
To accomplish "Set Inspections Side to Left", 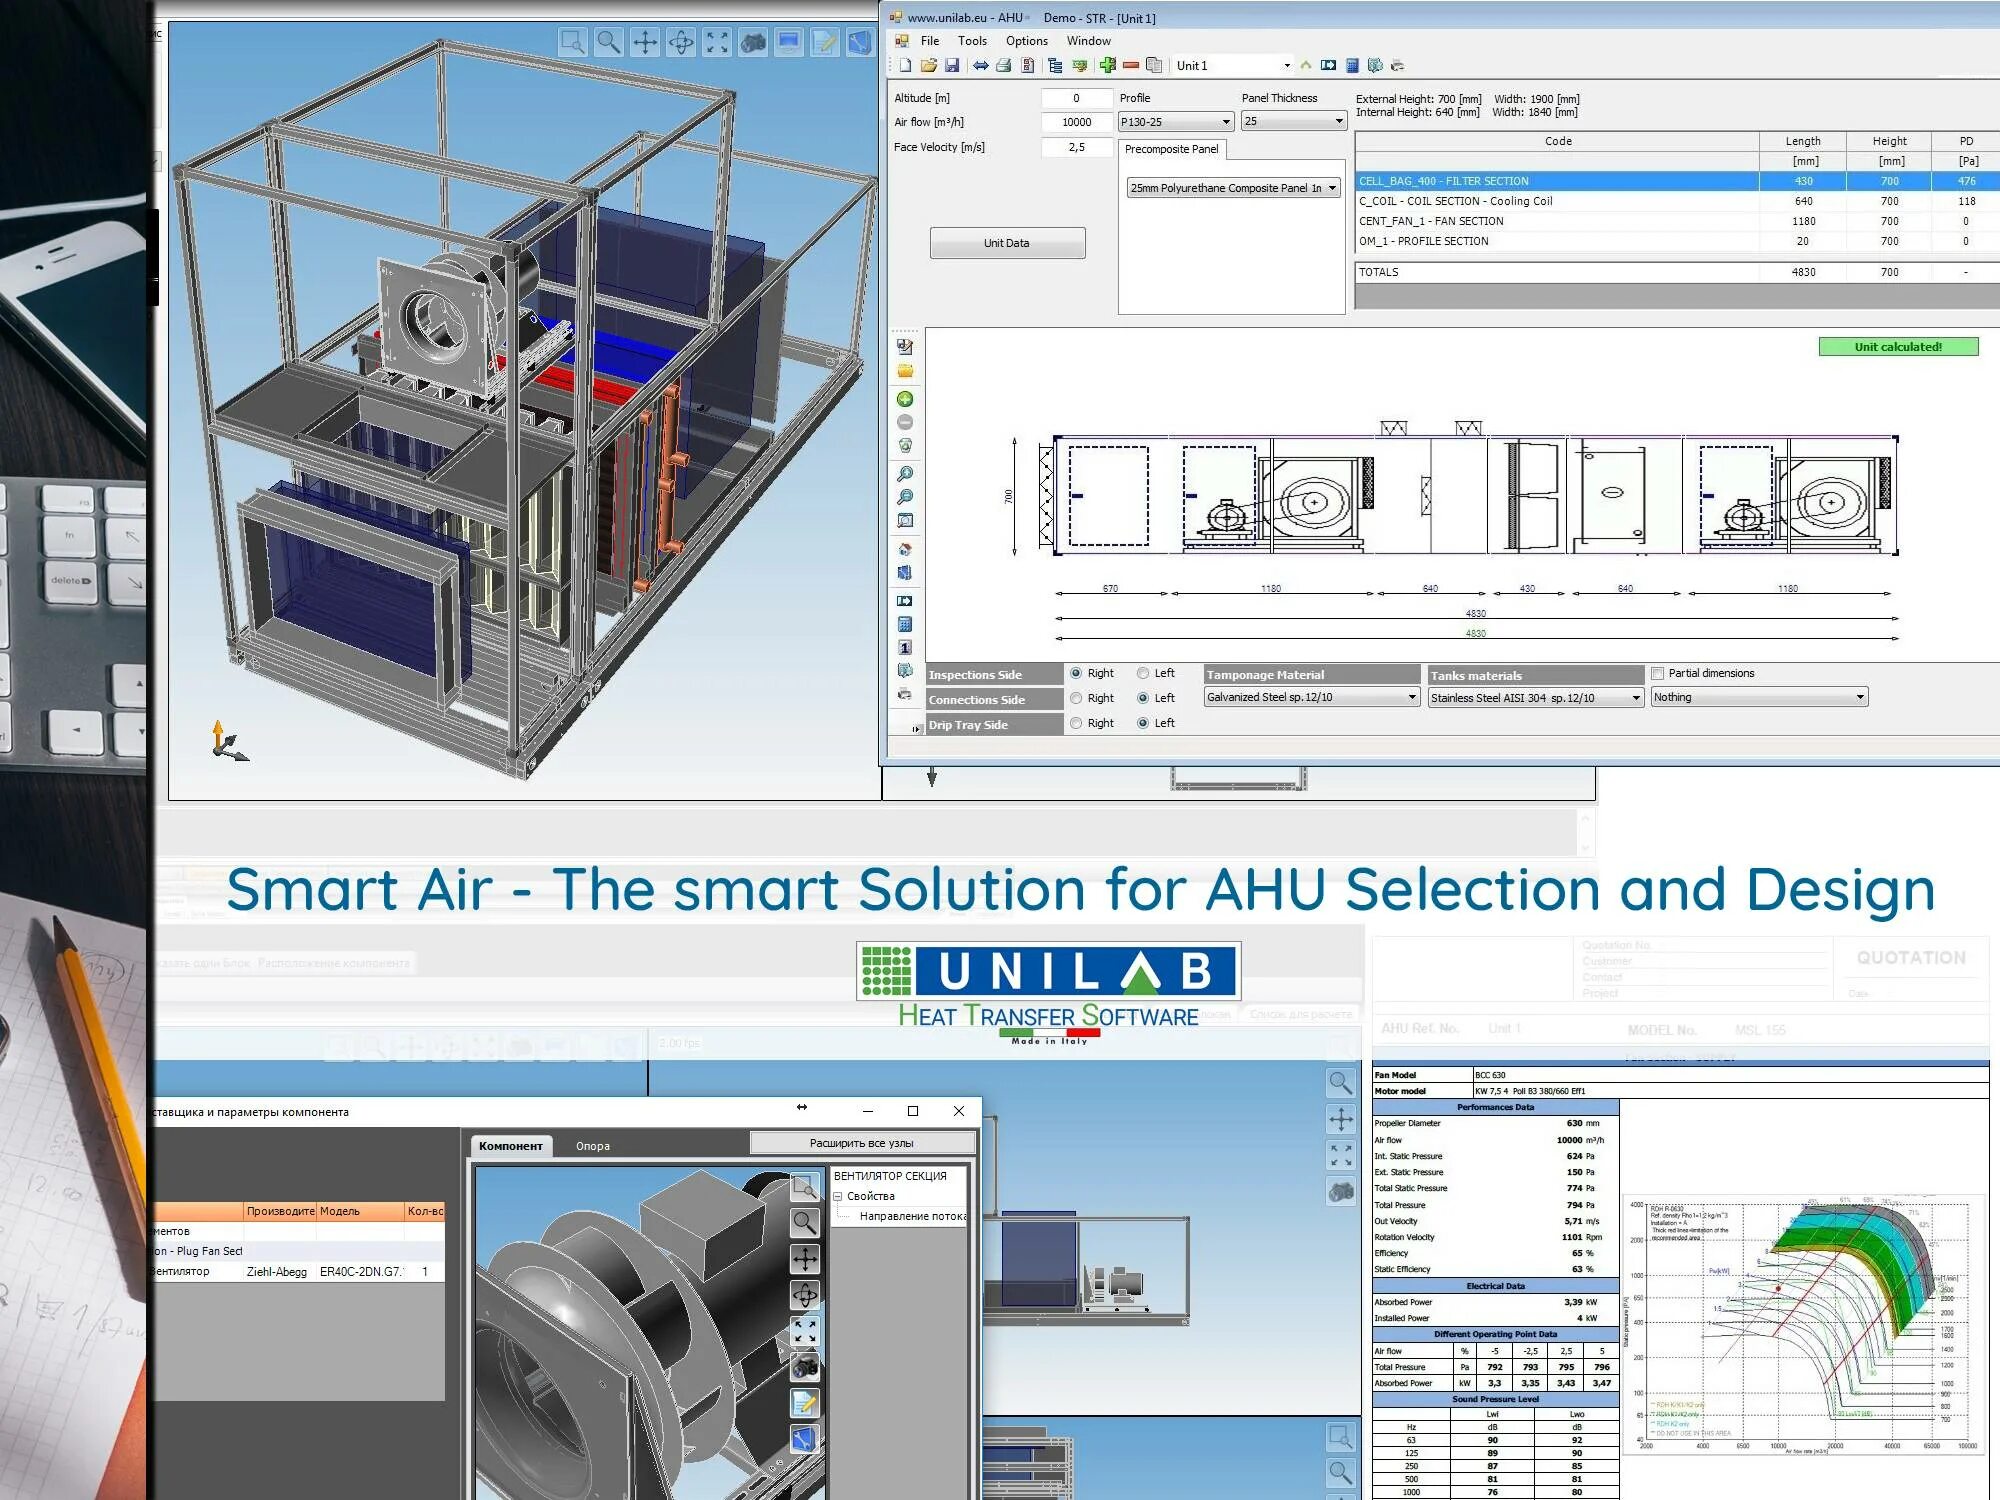I will pos(1143,674).
